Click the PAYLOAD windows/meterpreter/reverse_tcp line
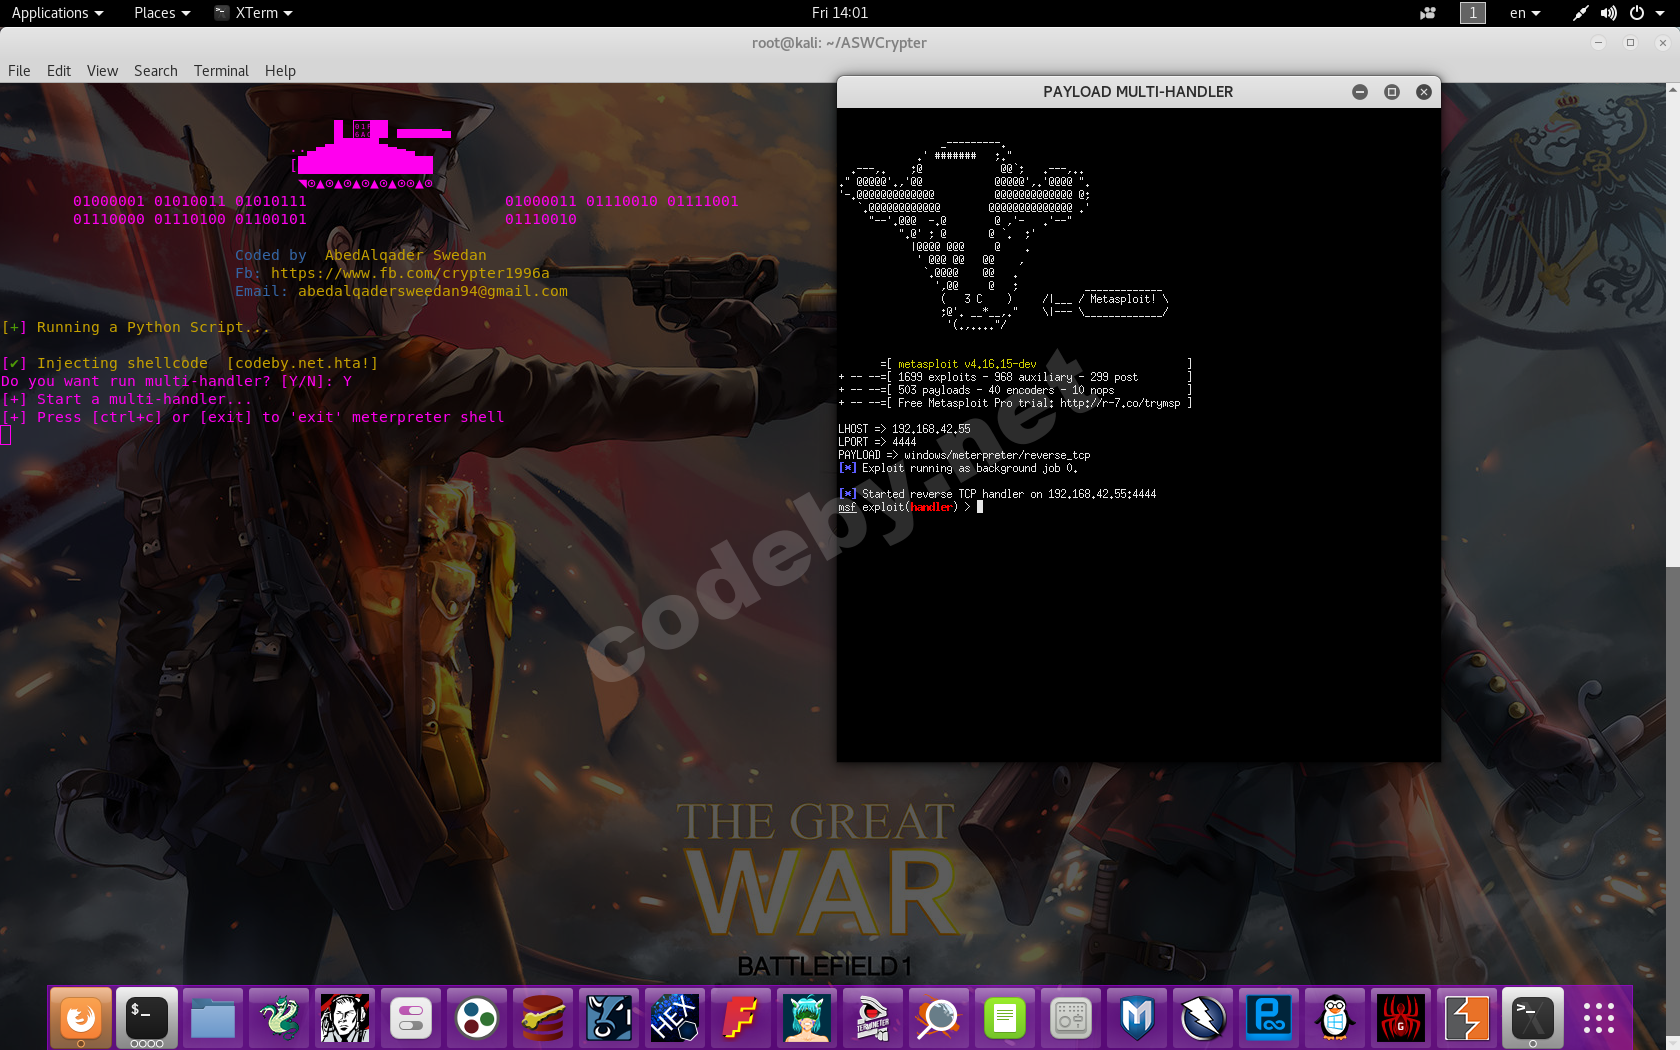 pyautogui.click(x=964, y=455)
